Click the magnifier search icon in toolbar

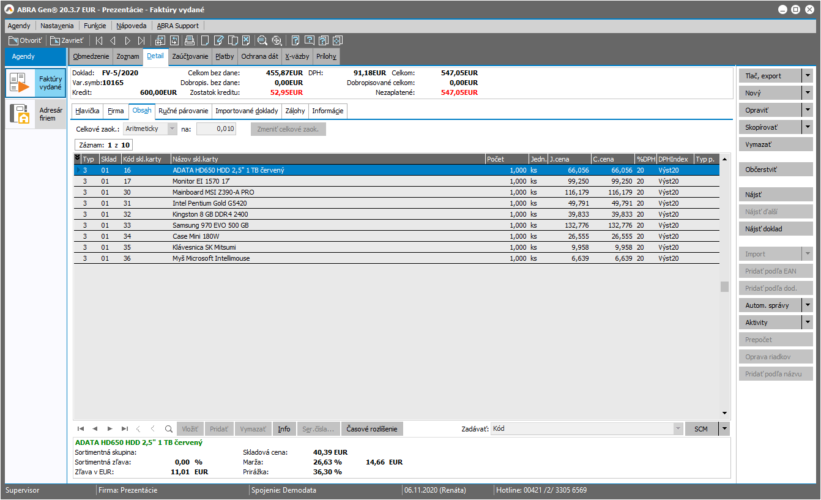pos(261,41)
